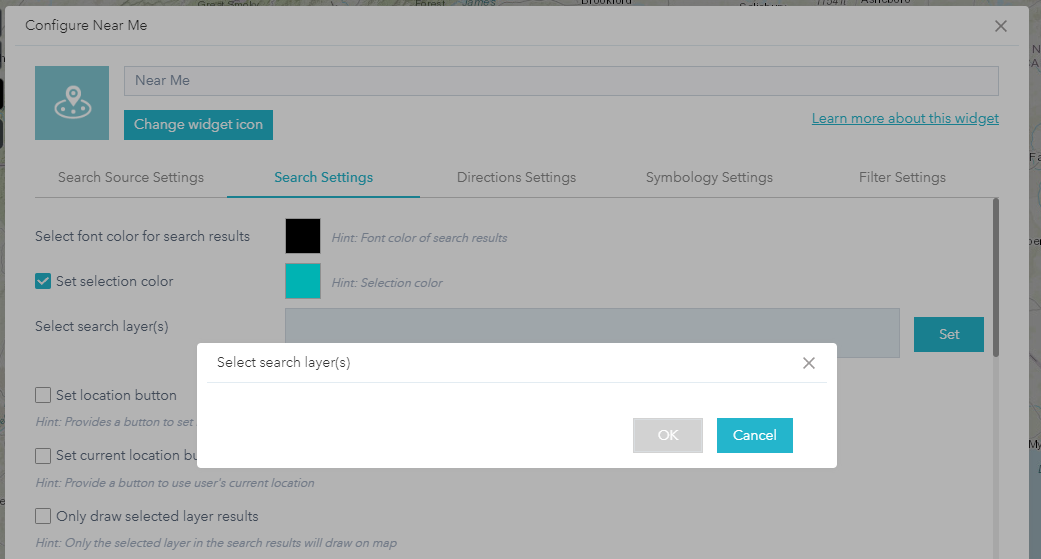Close the Select search layer(s) popup
The height and width of the screenshot is (559, 1041).
click(809, 362)
